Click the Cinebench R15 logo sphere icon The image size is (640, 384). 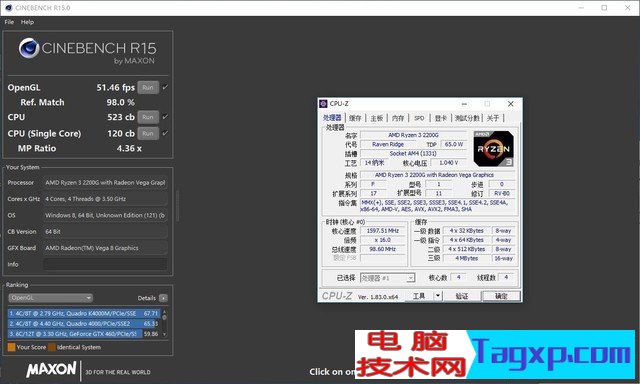[x=29, y=48]
